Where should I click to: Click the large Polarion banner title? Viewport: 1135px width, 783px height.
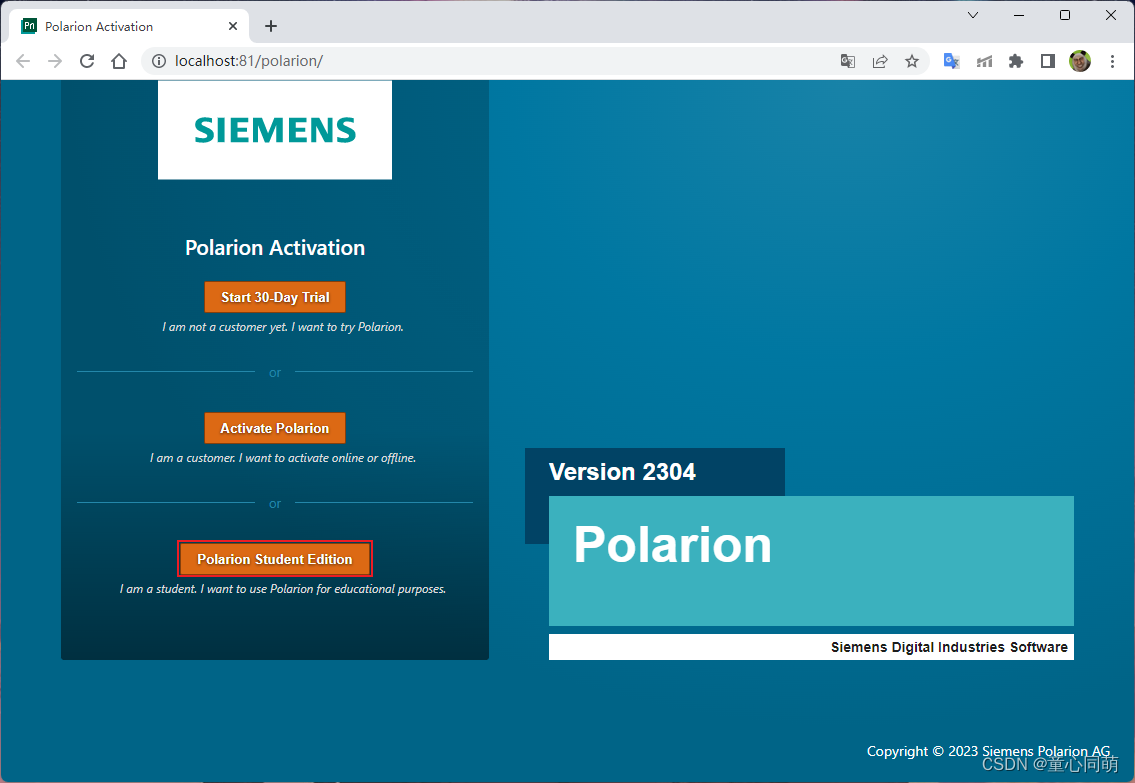(672, 544)
